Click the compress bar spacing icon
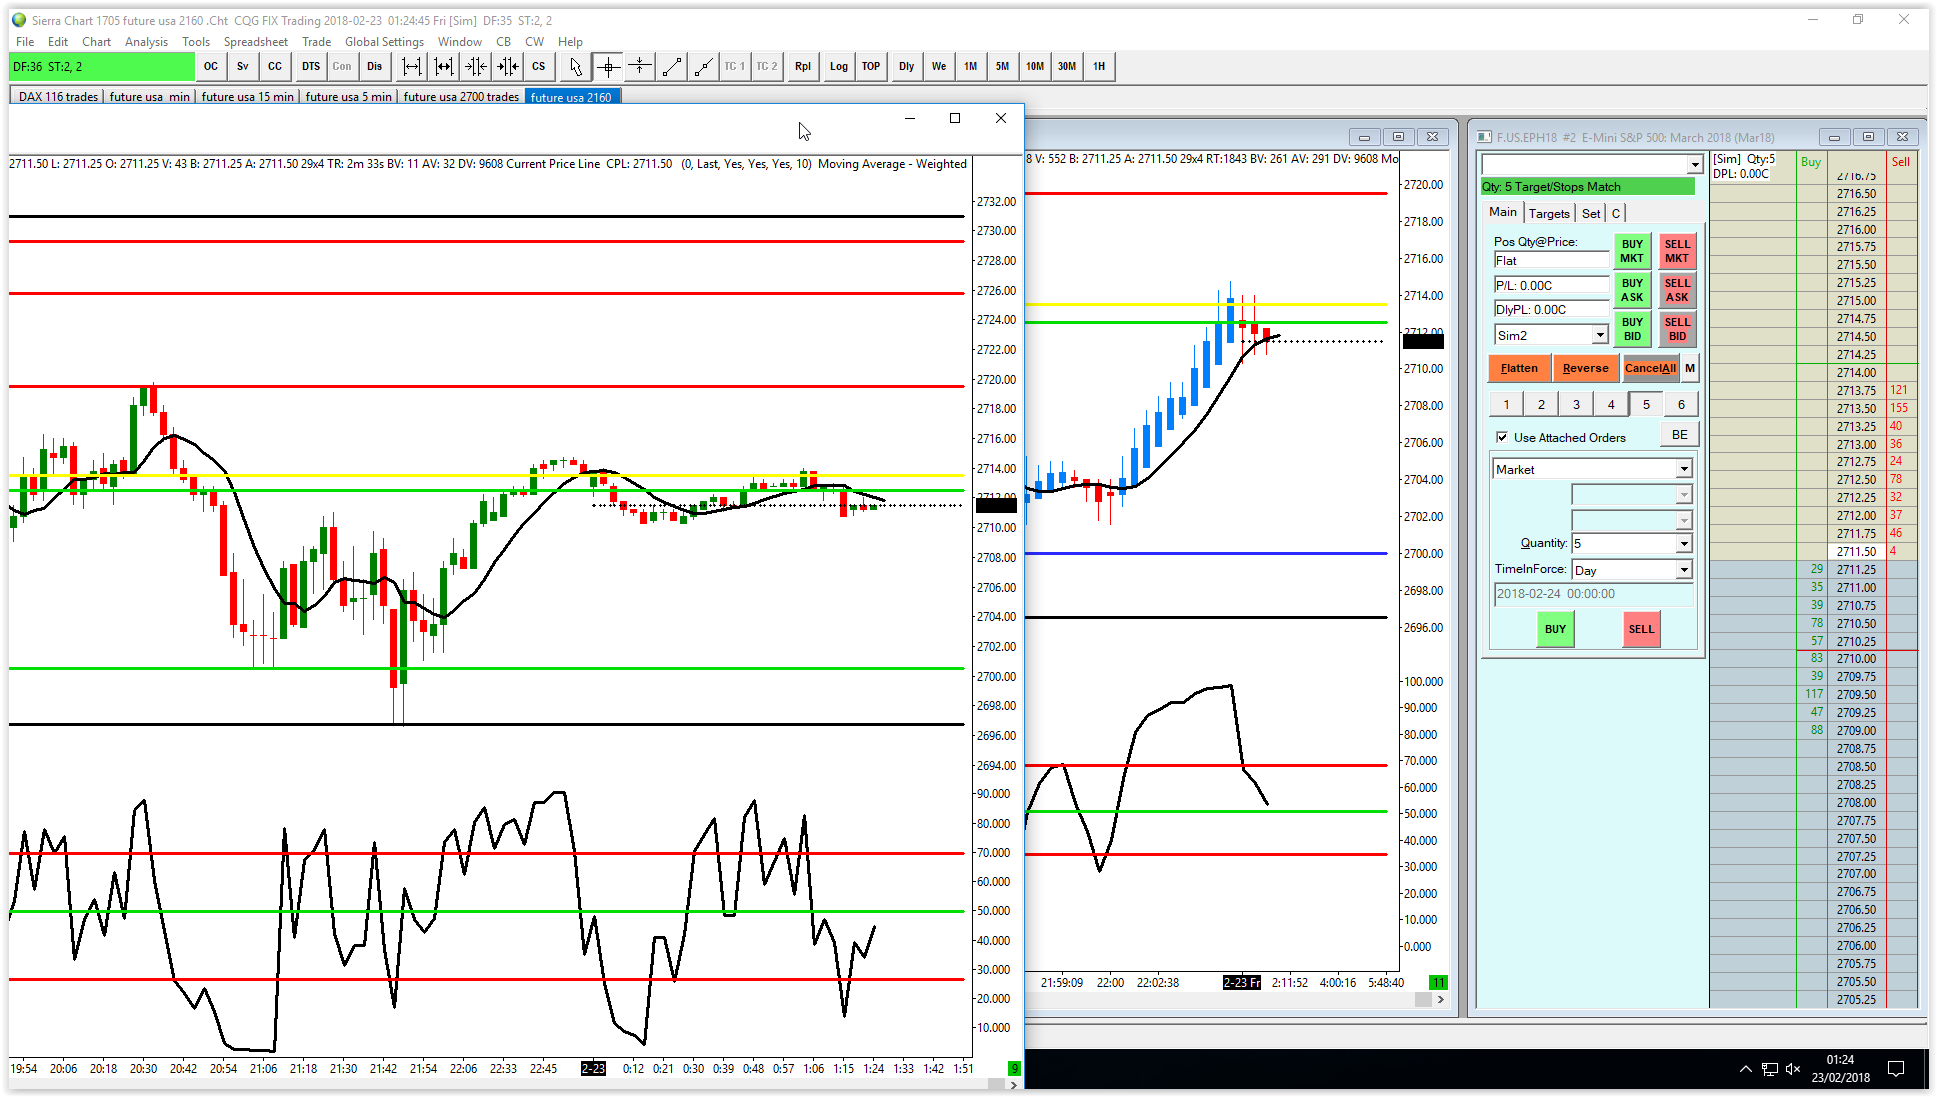The height and width of the screenshot is (1097, 1937). pyautogui.click(x=476, y=67)
